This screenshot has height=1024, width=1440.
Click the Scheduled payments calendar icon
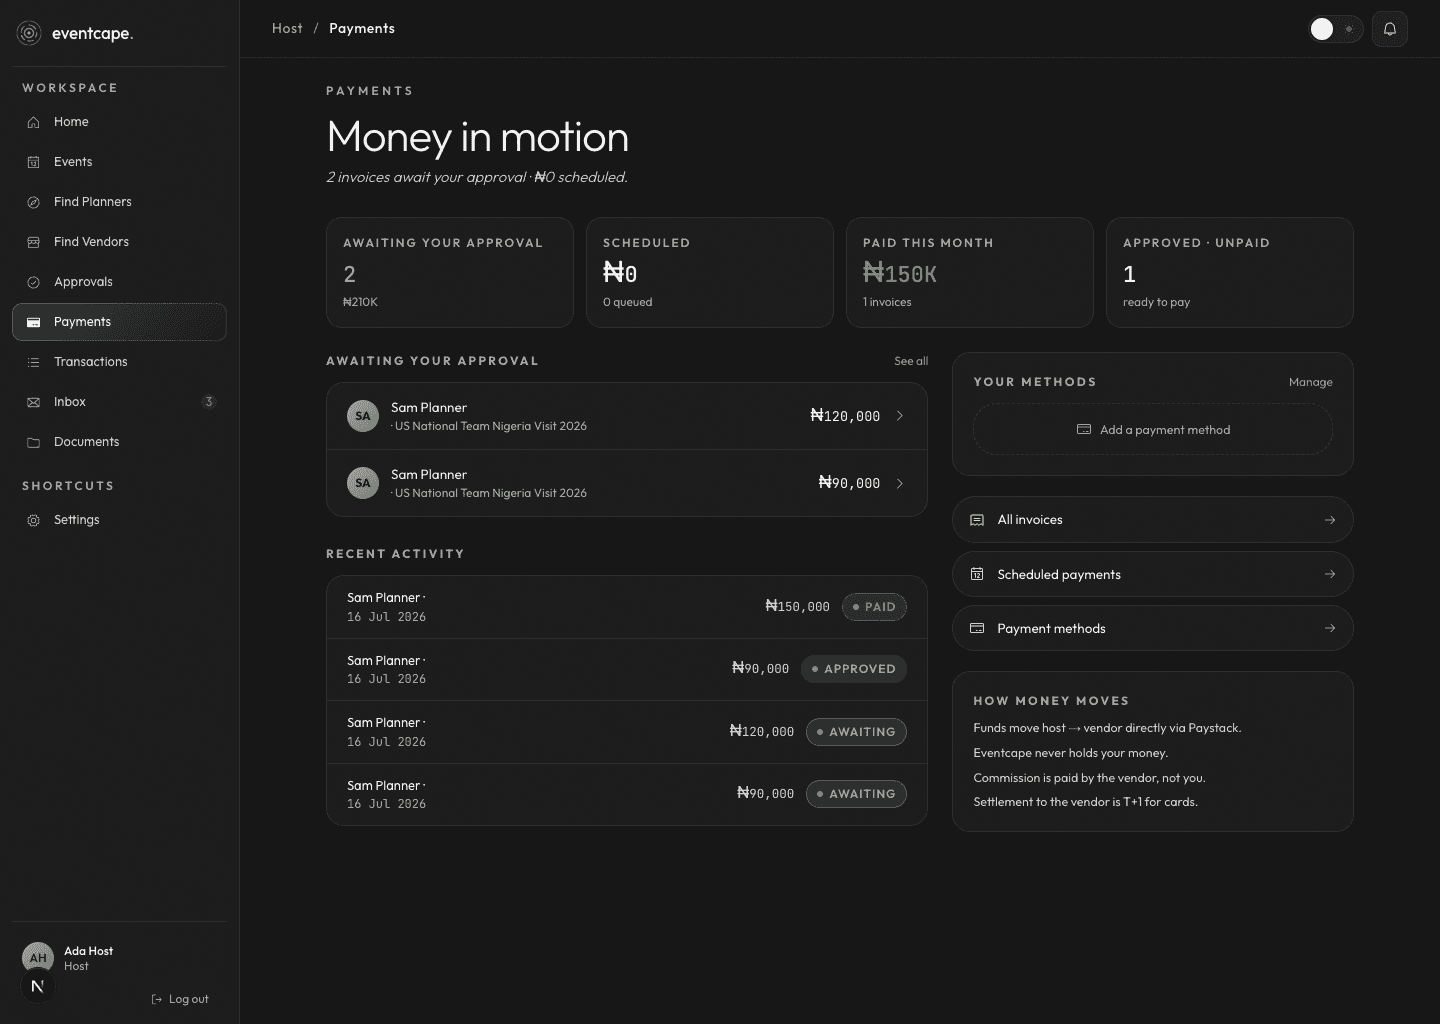(977, 574)
